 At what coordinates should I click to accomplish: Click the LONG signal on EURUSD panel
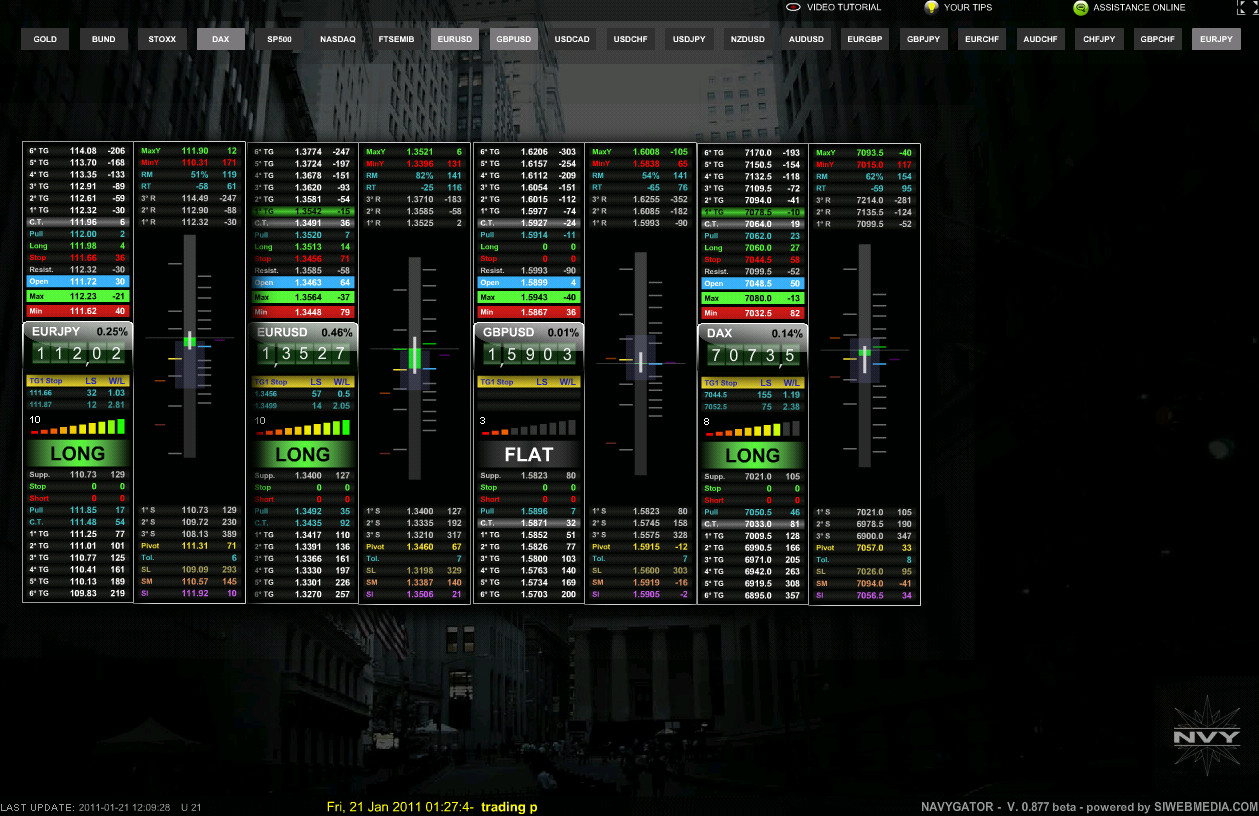coord(302,454)
